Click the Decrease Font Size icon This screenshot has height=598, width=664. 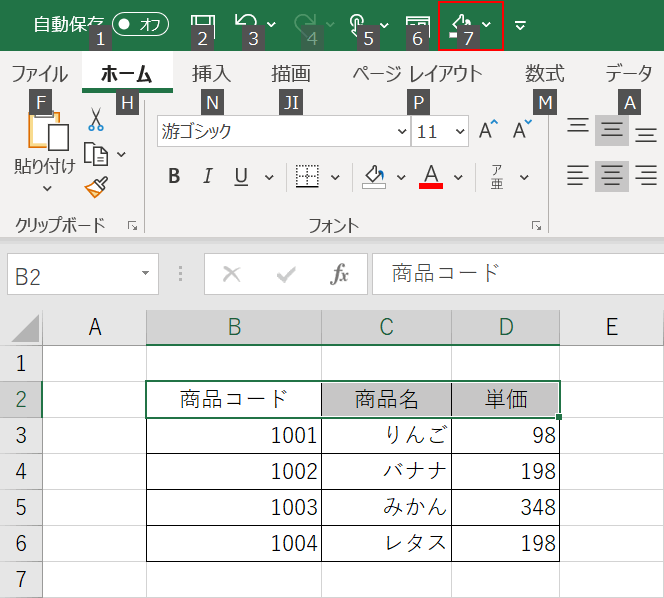click(522, 130)
